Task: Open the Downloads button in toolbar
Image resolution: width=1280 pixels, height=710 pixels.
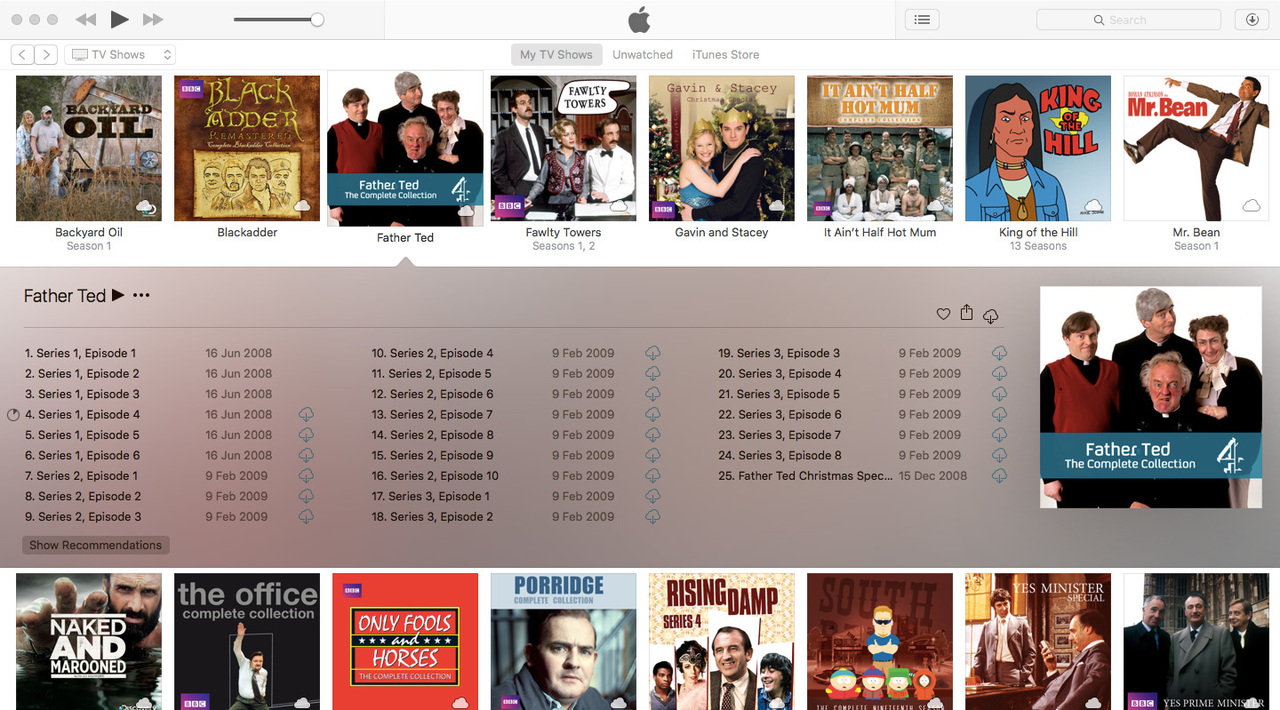Action: click(1252, 20)
